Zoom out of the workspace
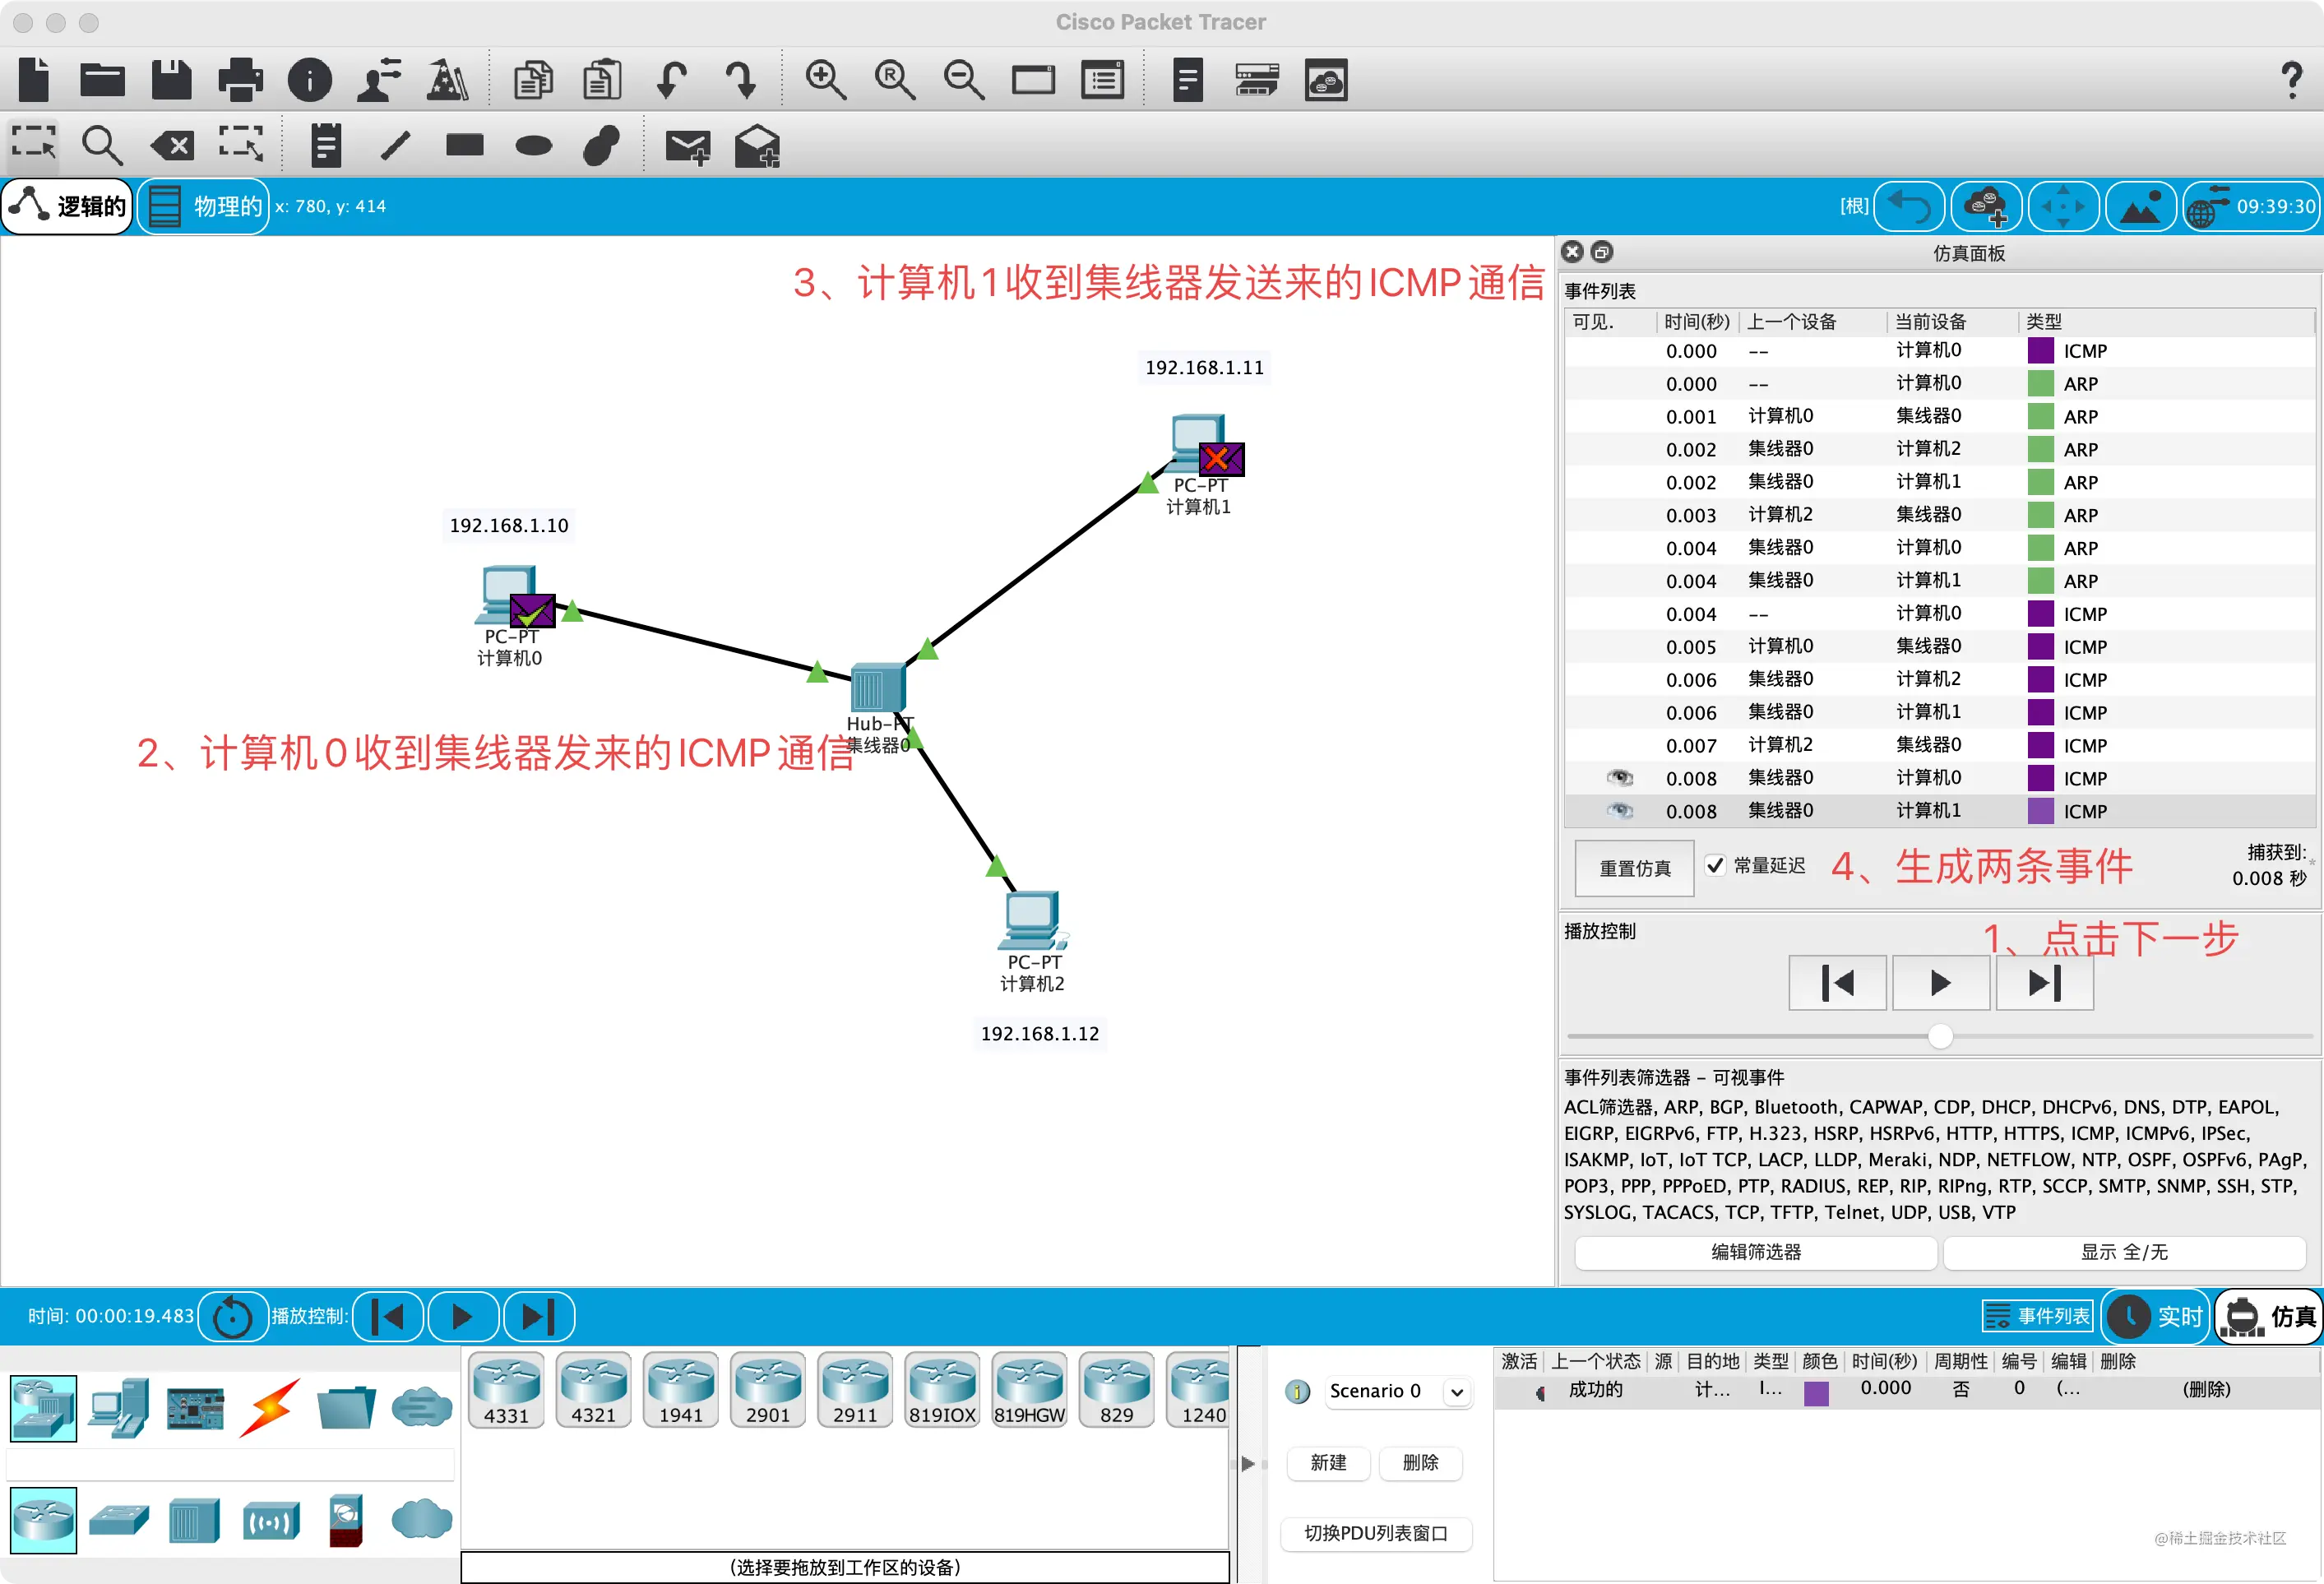The width and height of the screenshot is (2324, 1584). 964,79
